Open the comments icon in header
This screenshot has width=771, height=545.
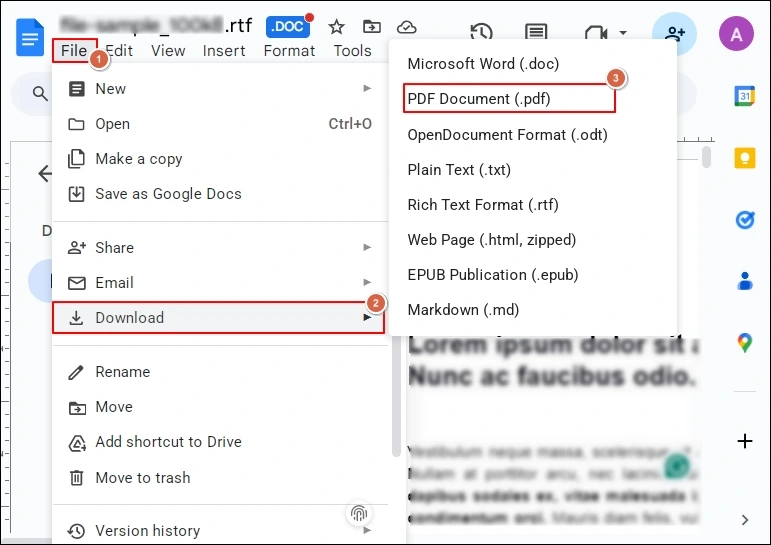tap(536, 31)
